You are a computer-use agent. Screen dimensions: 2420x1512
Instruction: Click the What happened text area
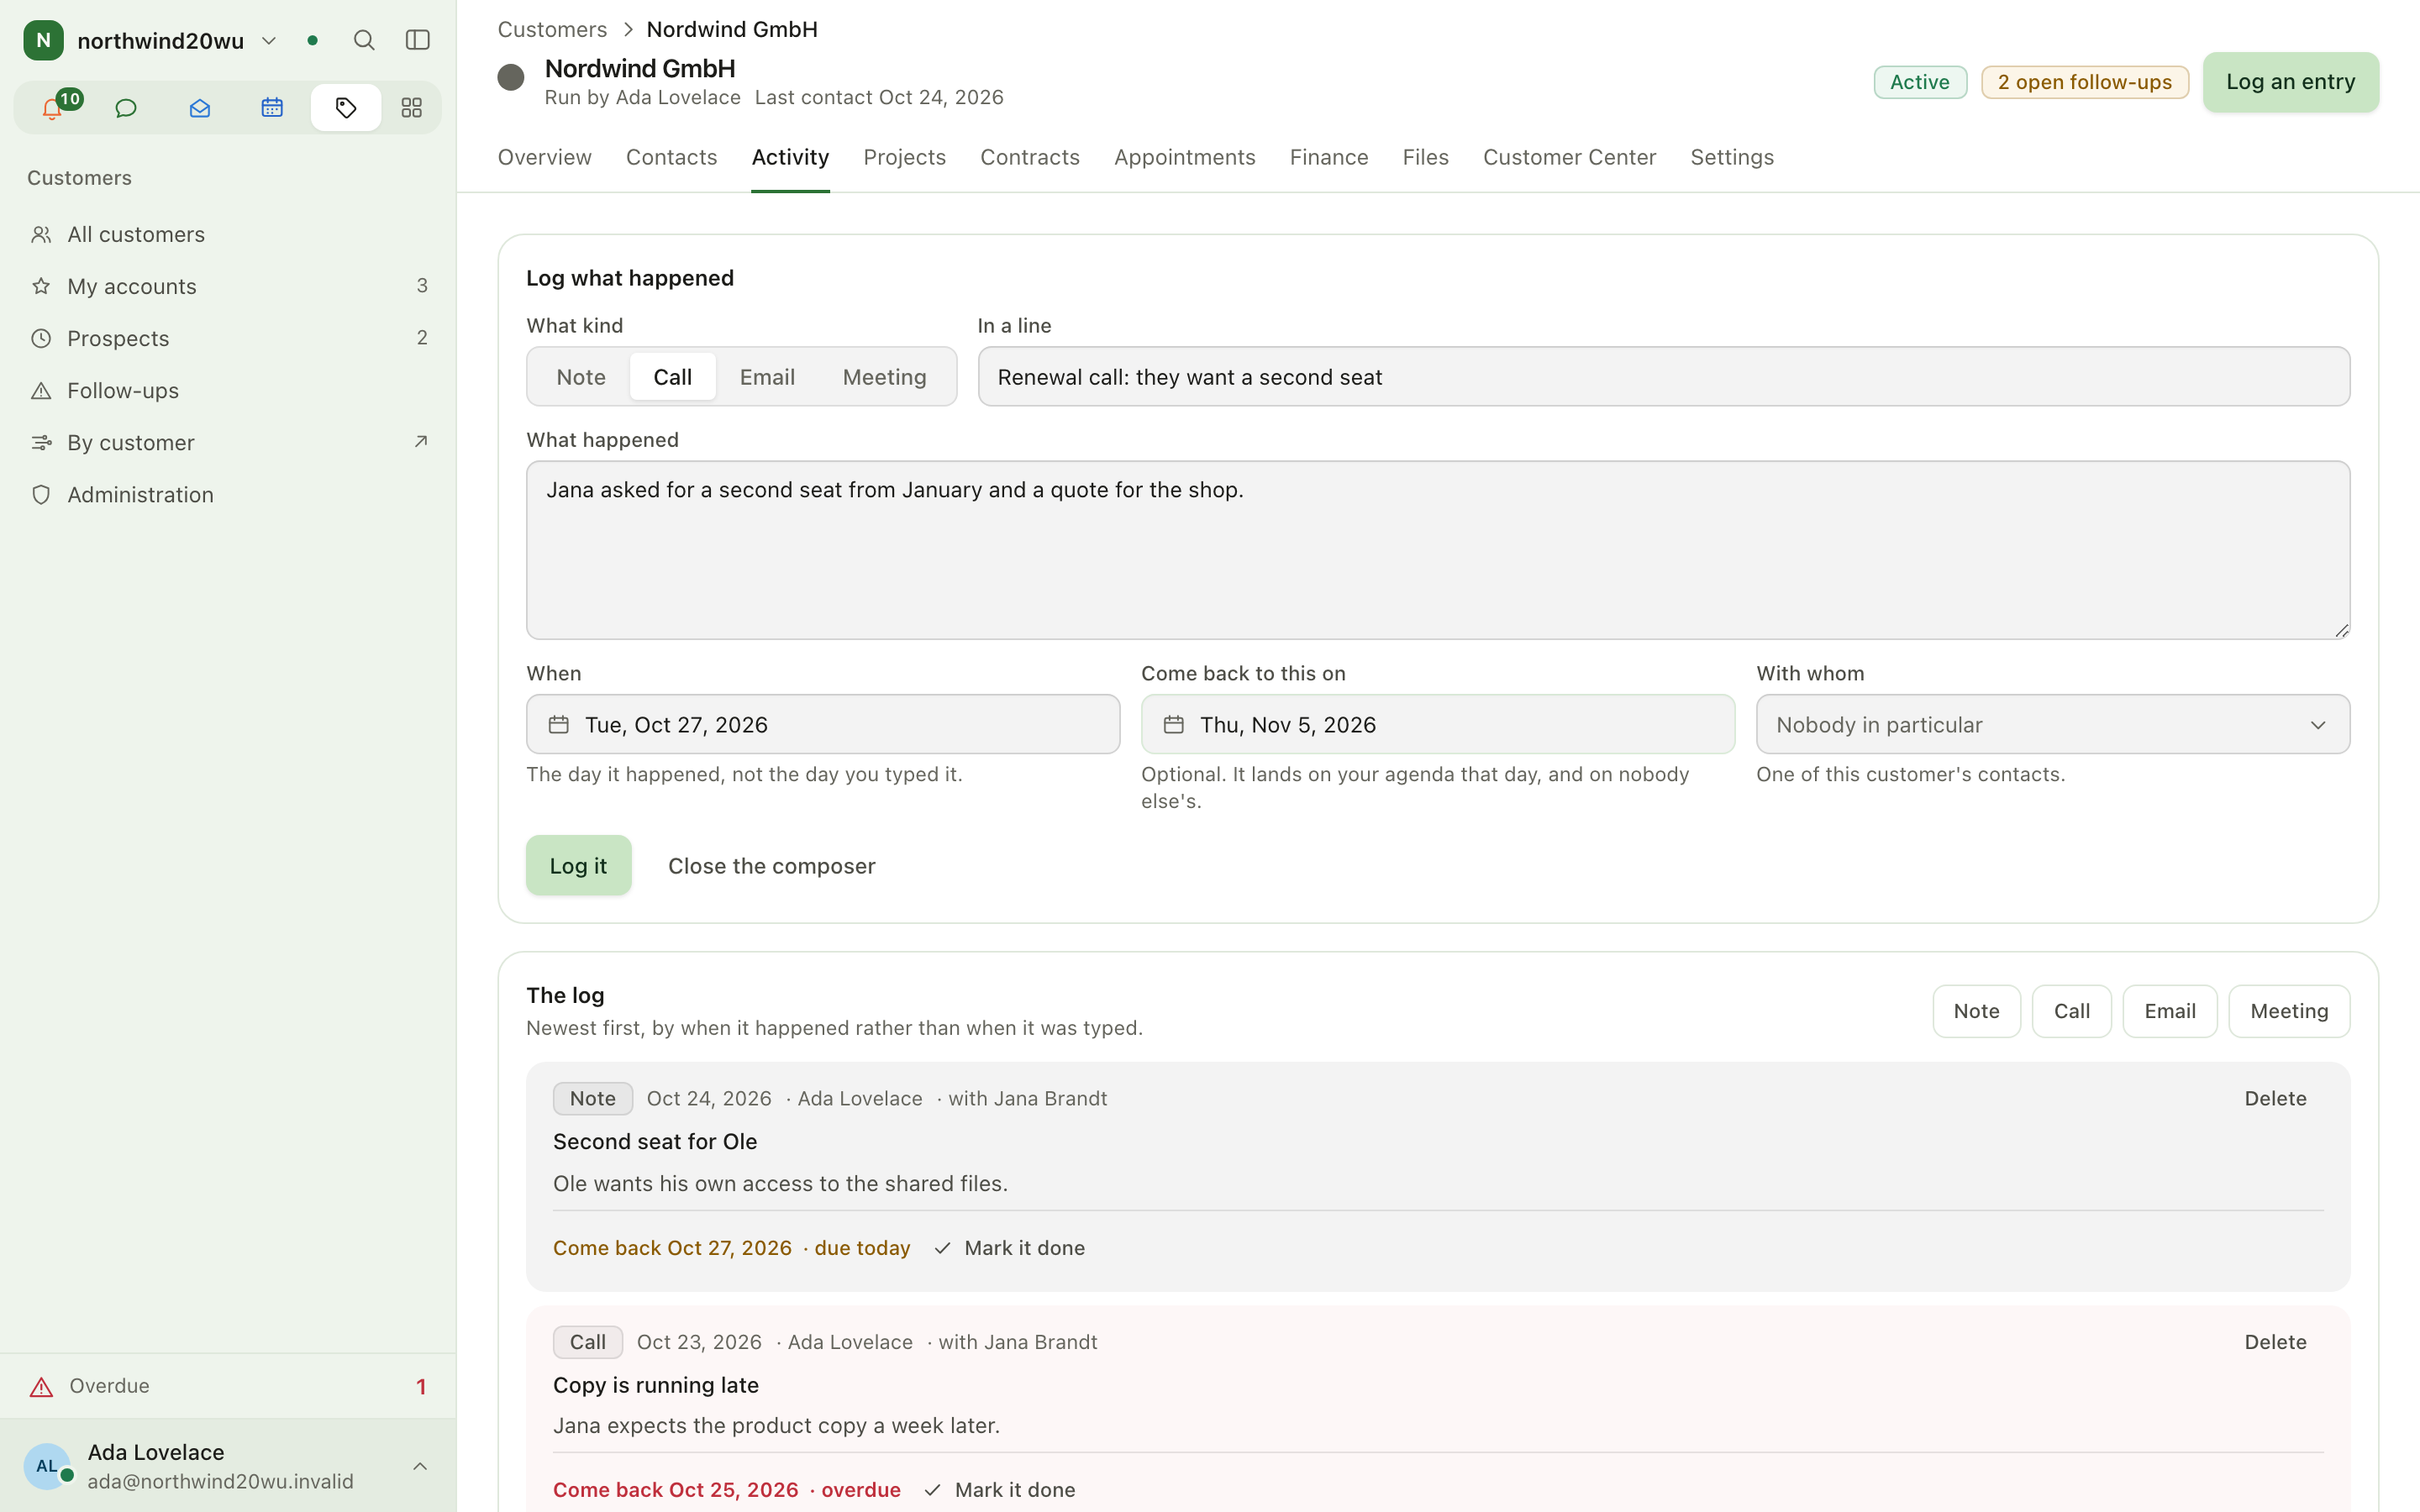(x=1438, y=550)
